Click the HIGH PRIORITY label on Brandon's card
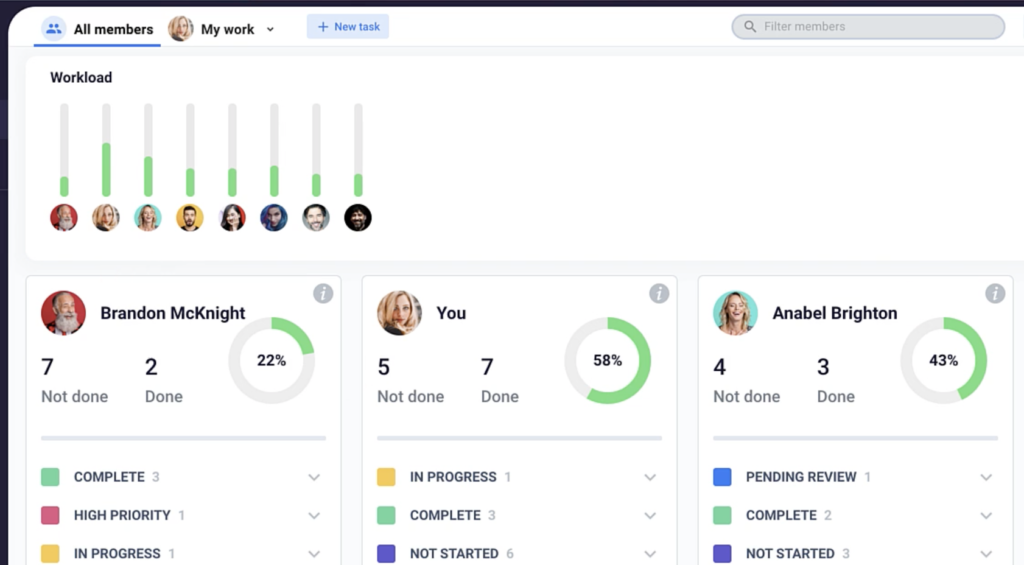 coord(122,515)
